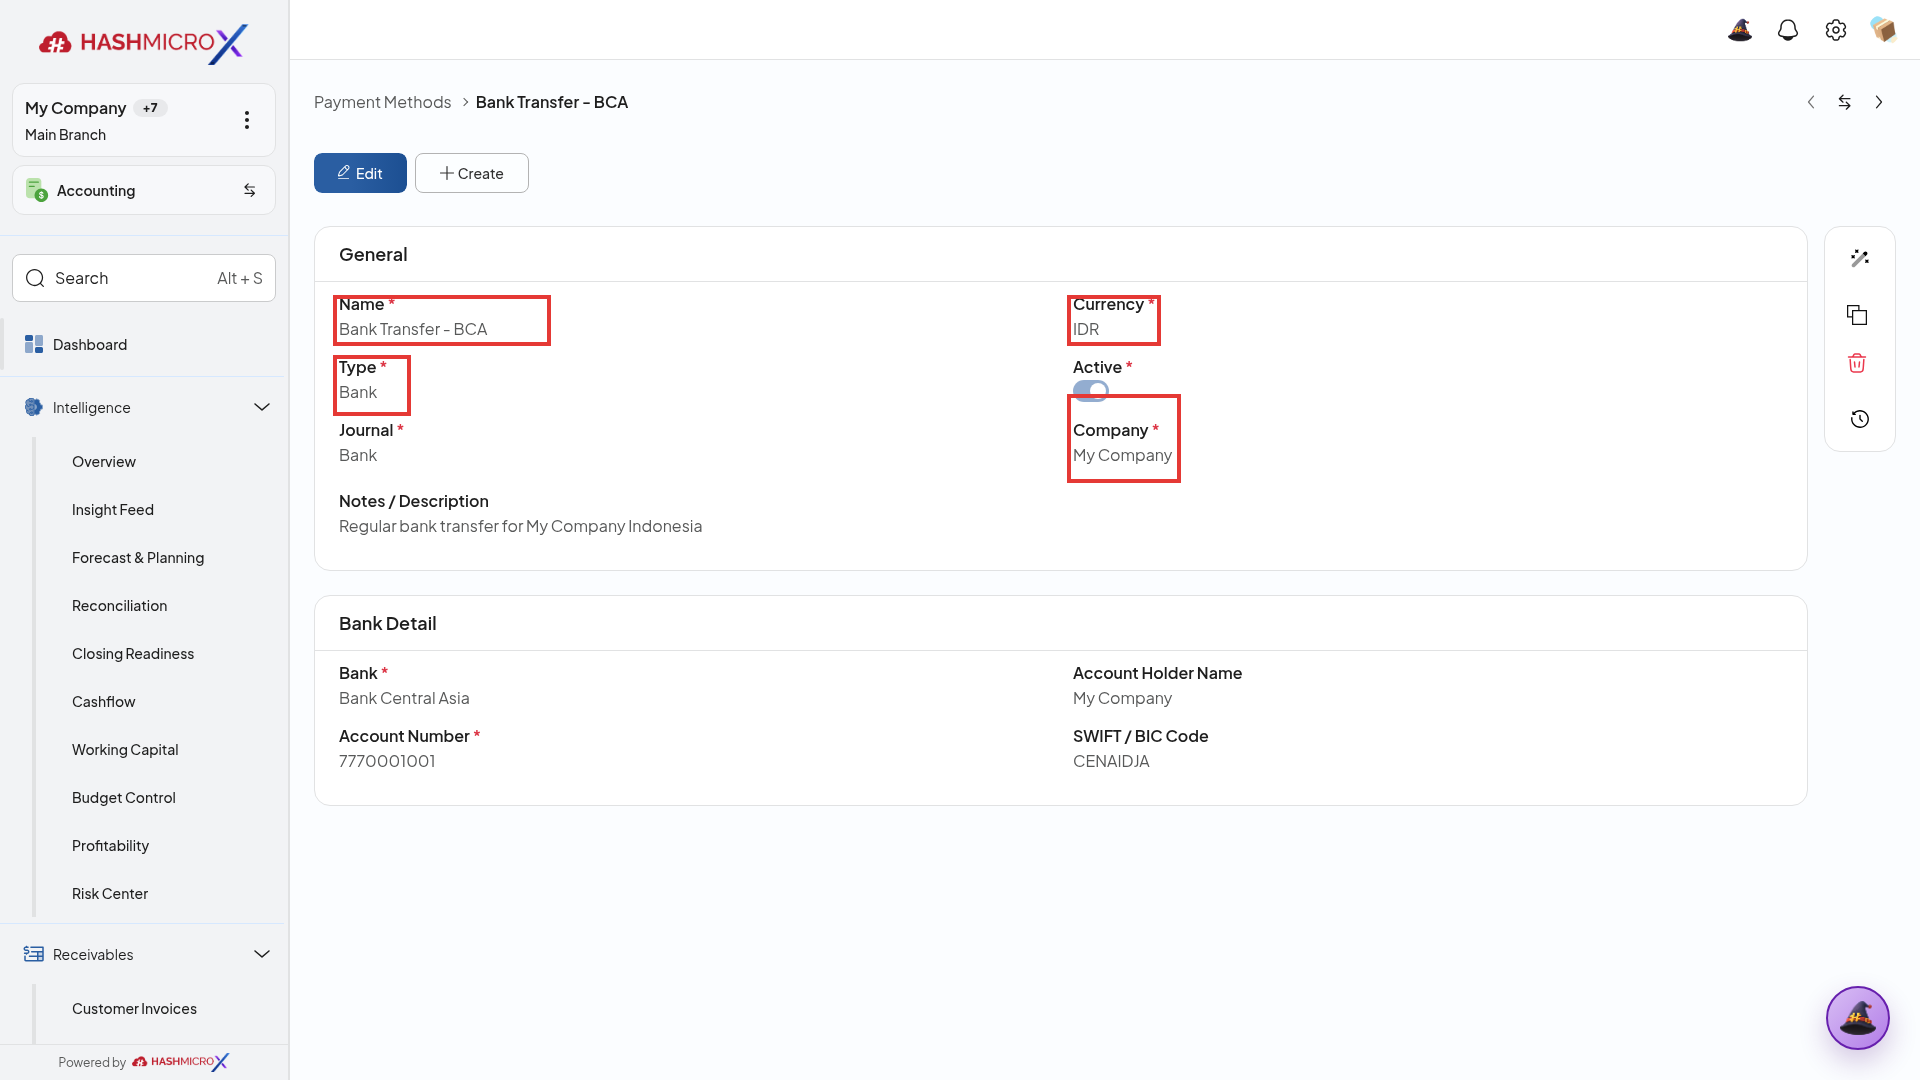Viewport: 1920px width, 1080px height.
Task: Open company three-dot options menu
Action: pyautogui.click(x=247, y=120)
